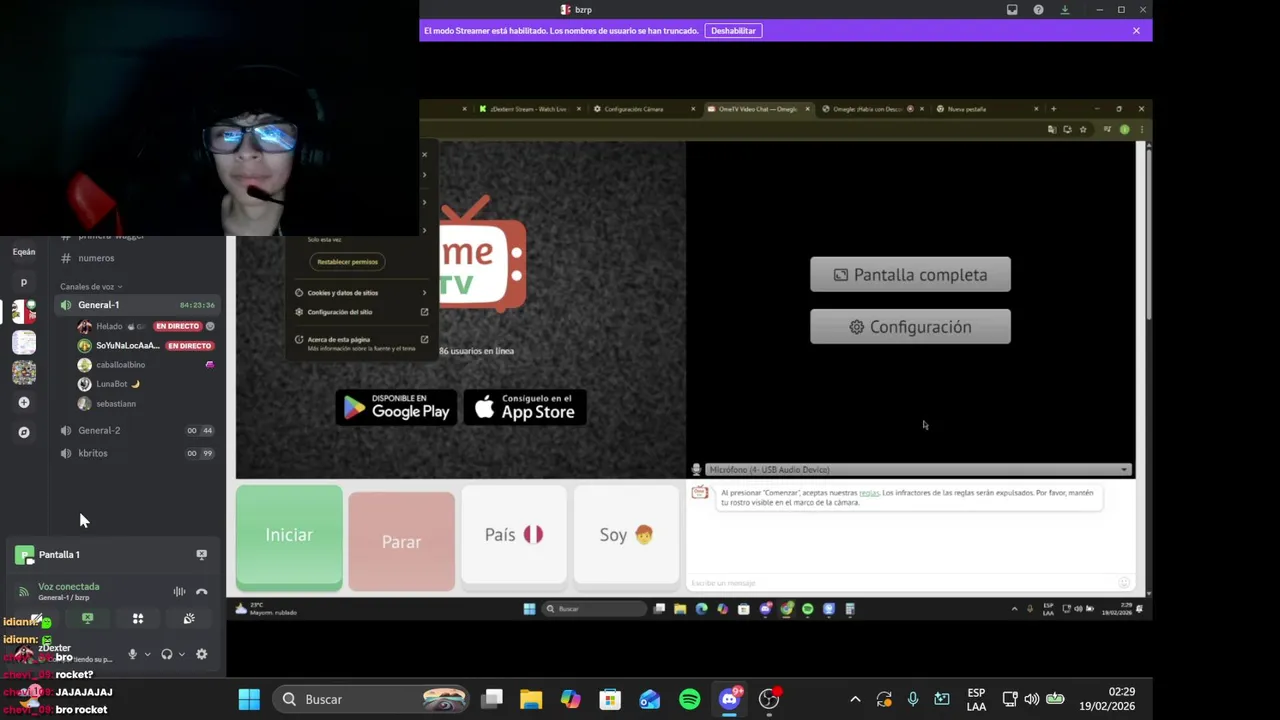1280x720 pixels.
Task: Click App Store download badge
Action: tap(525, 407)
